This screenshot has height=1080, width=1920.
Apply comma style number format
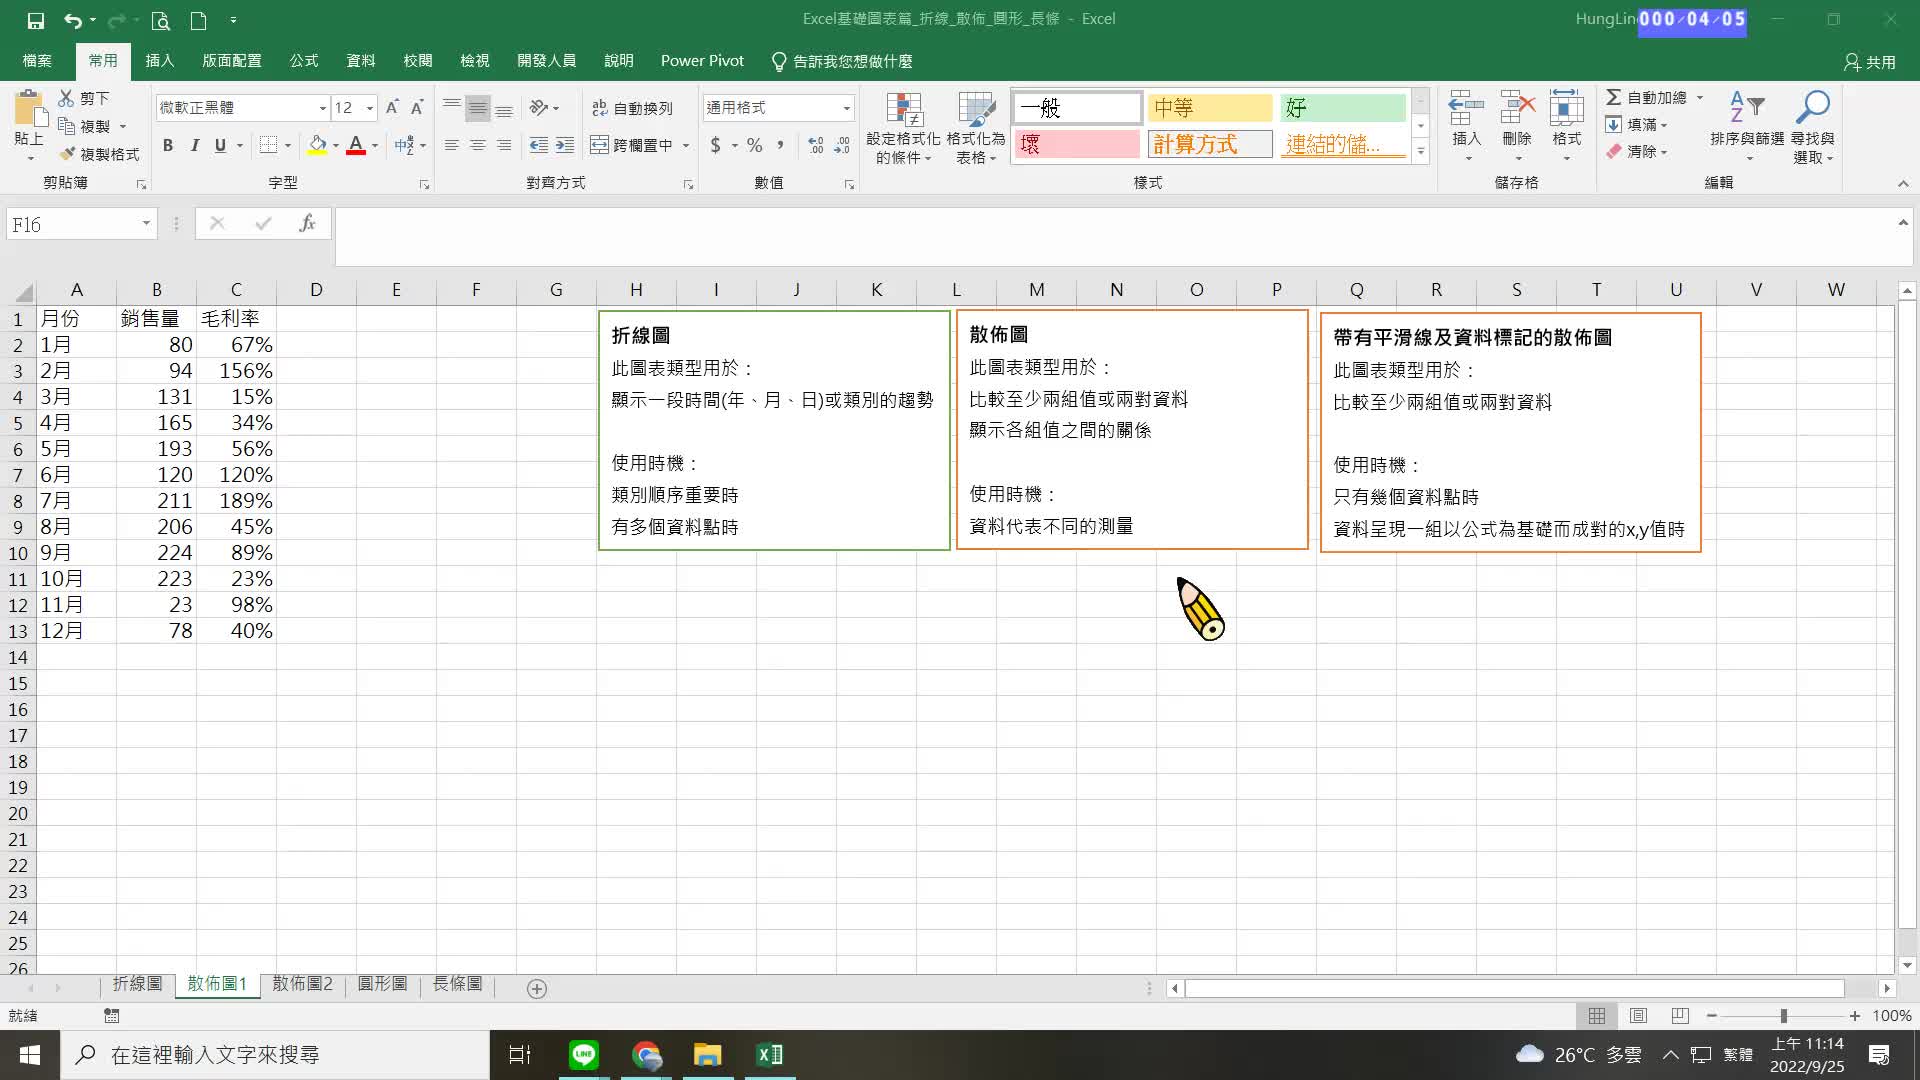click(x=780, y=145)
